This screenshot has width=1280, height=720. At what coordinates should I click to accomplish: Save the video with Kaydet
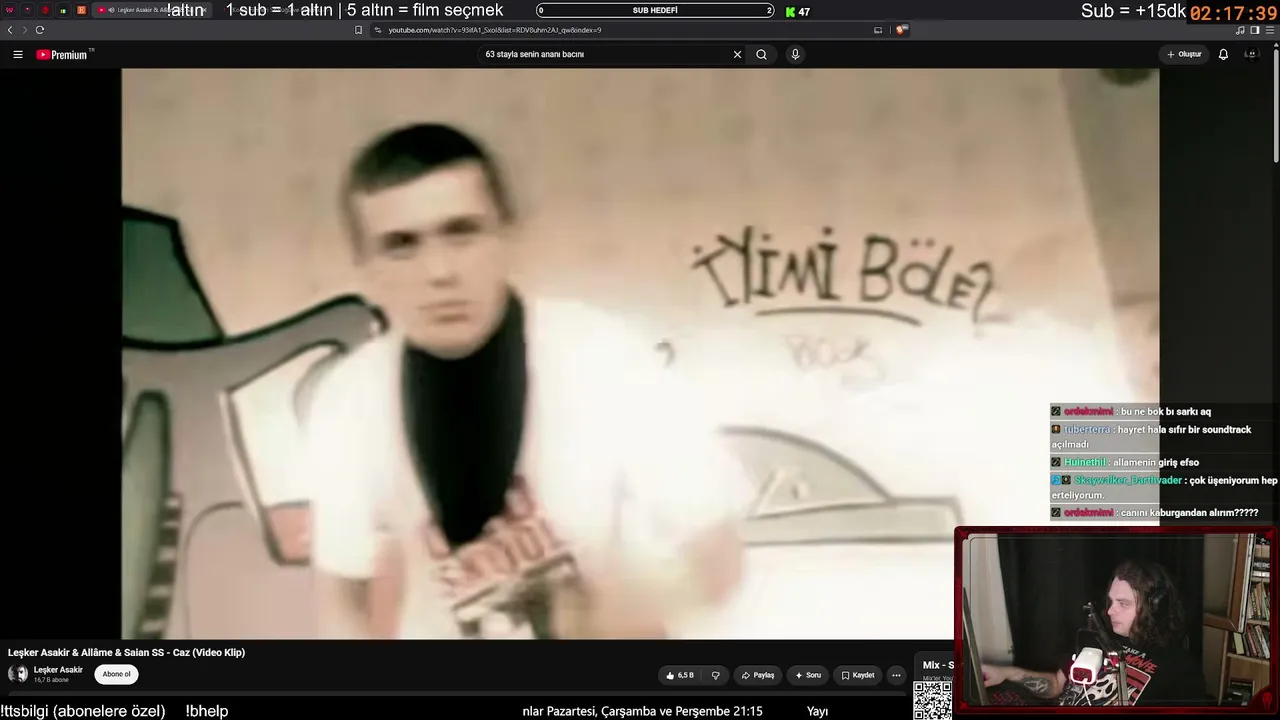point(858,675)
